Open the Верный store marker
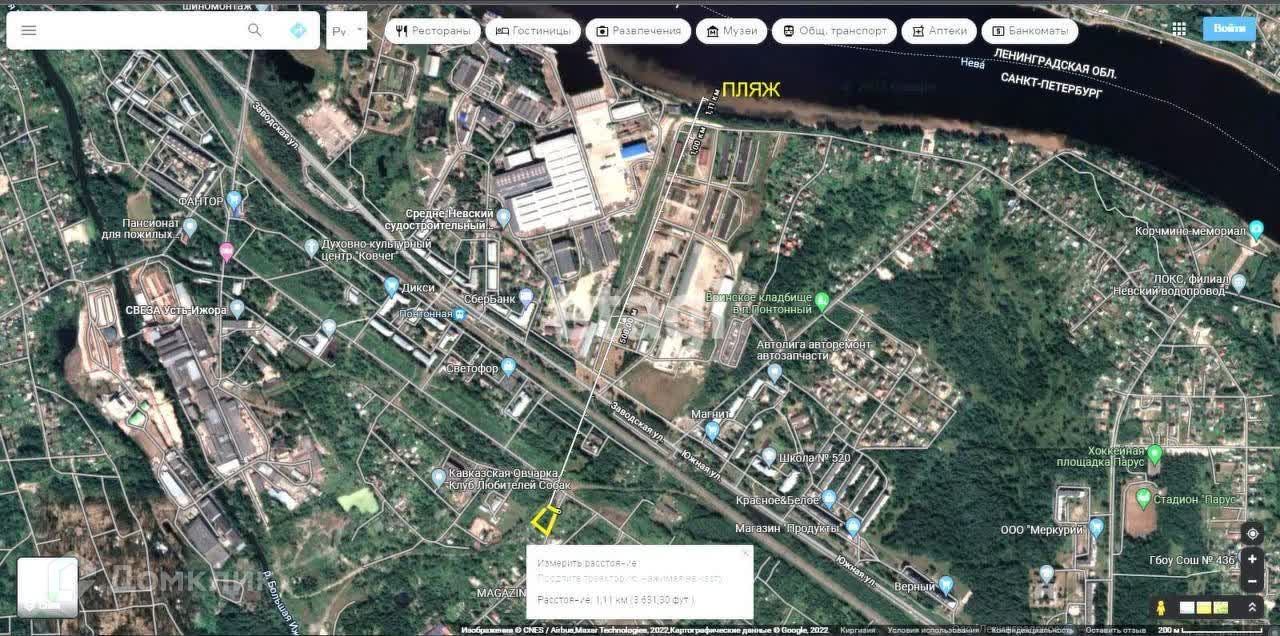Image resolution: width=1280 pixels, height=636 pixels. pyautogui.click(x=945, y=585)
